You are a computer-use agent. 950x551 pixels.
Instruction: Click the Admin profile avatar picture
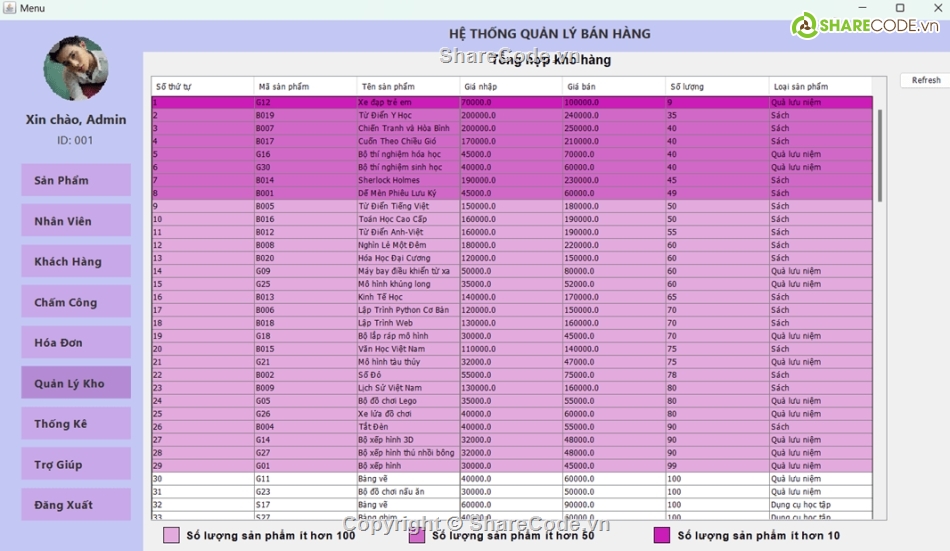[76, 68]
